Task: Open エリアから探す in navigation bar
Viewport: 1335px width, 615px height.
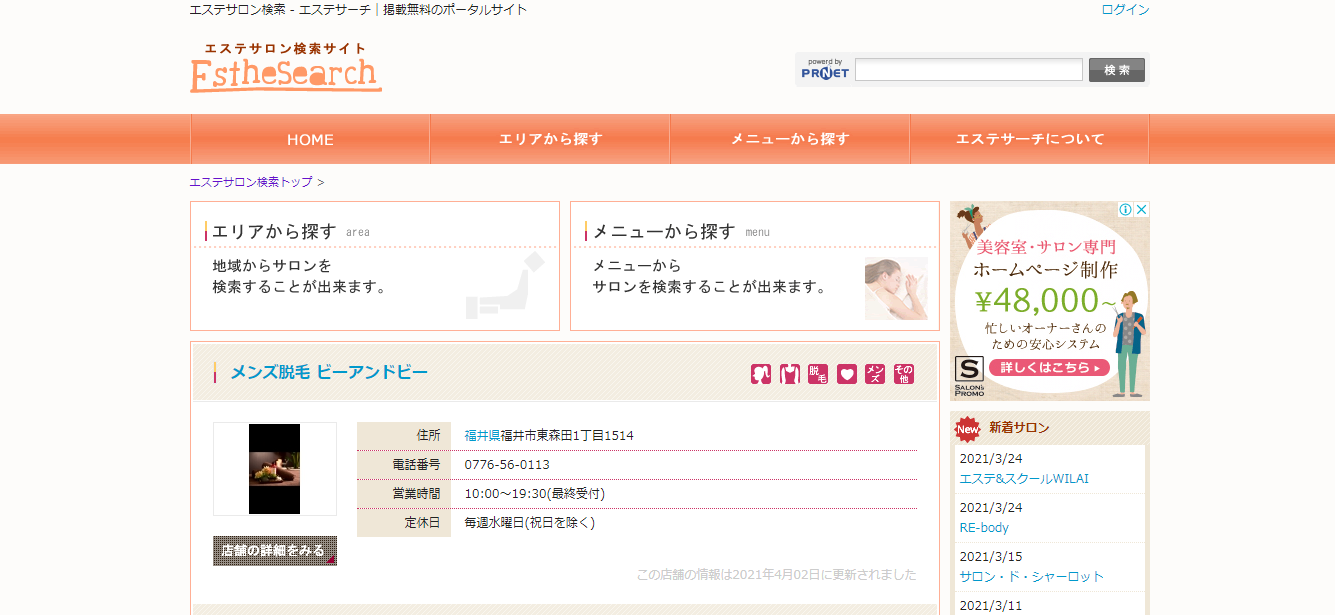Action: pyautogui.click(x=550, y=139)
